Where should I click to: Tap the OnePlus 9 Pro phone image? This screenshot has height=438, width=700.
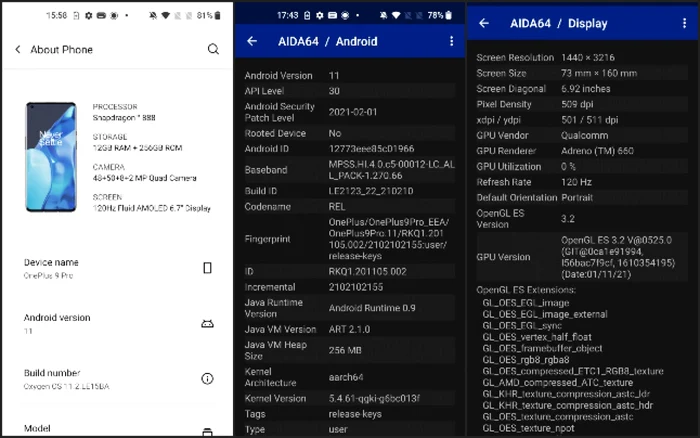click(51, 157)
